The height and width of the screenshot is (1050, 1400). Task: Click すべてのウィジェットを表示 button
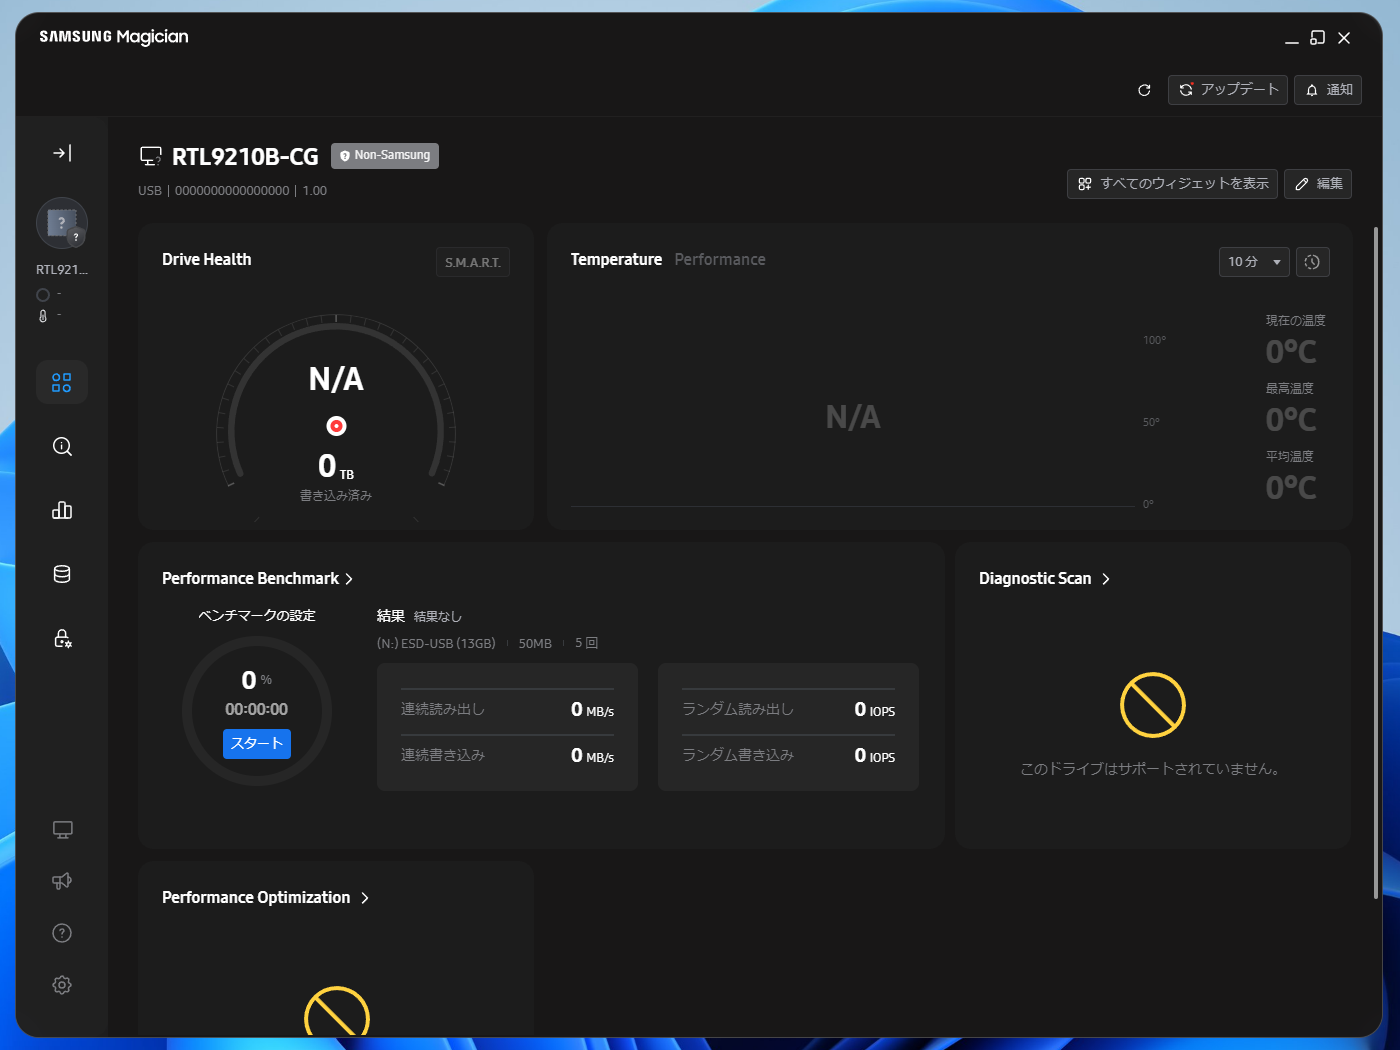(1172, 184)
